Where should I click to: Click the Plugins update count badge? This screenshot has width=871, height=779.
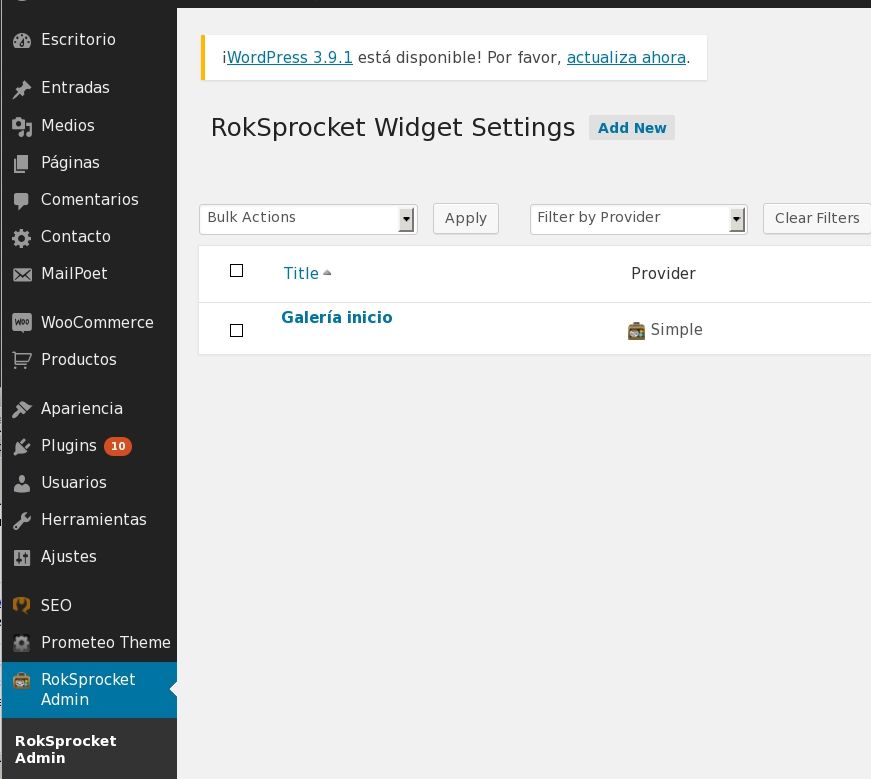click(x=118, y=446)
